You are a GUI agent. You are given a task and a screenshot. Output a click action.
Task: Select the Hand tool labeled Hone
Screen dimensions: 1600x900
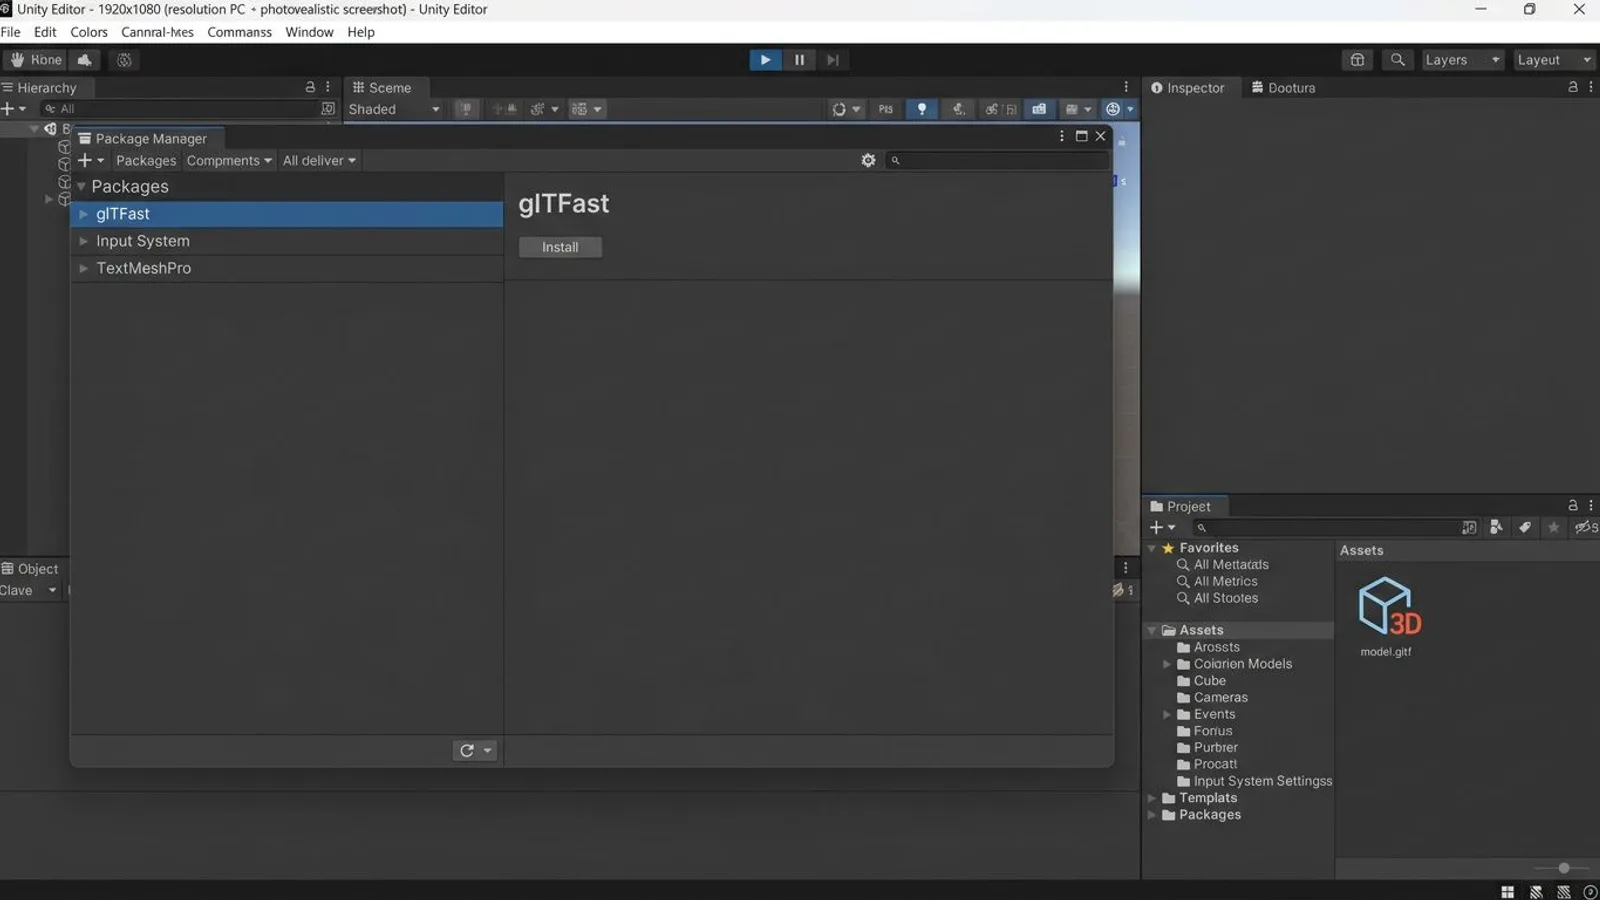(35, 60)
